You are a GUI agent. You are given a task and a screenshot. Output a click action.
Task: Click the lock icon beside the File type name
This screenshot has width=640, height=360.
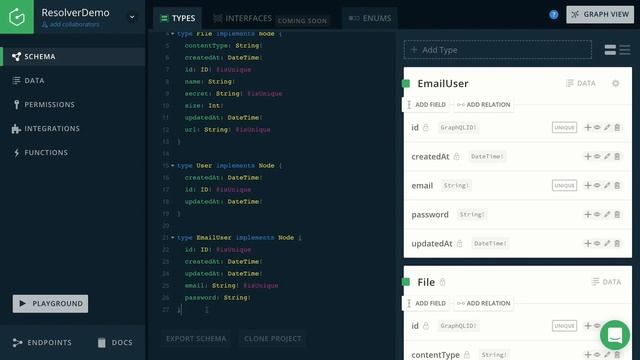[442, 282]
